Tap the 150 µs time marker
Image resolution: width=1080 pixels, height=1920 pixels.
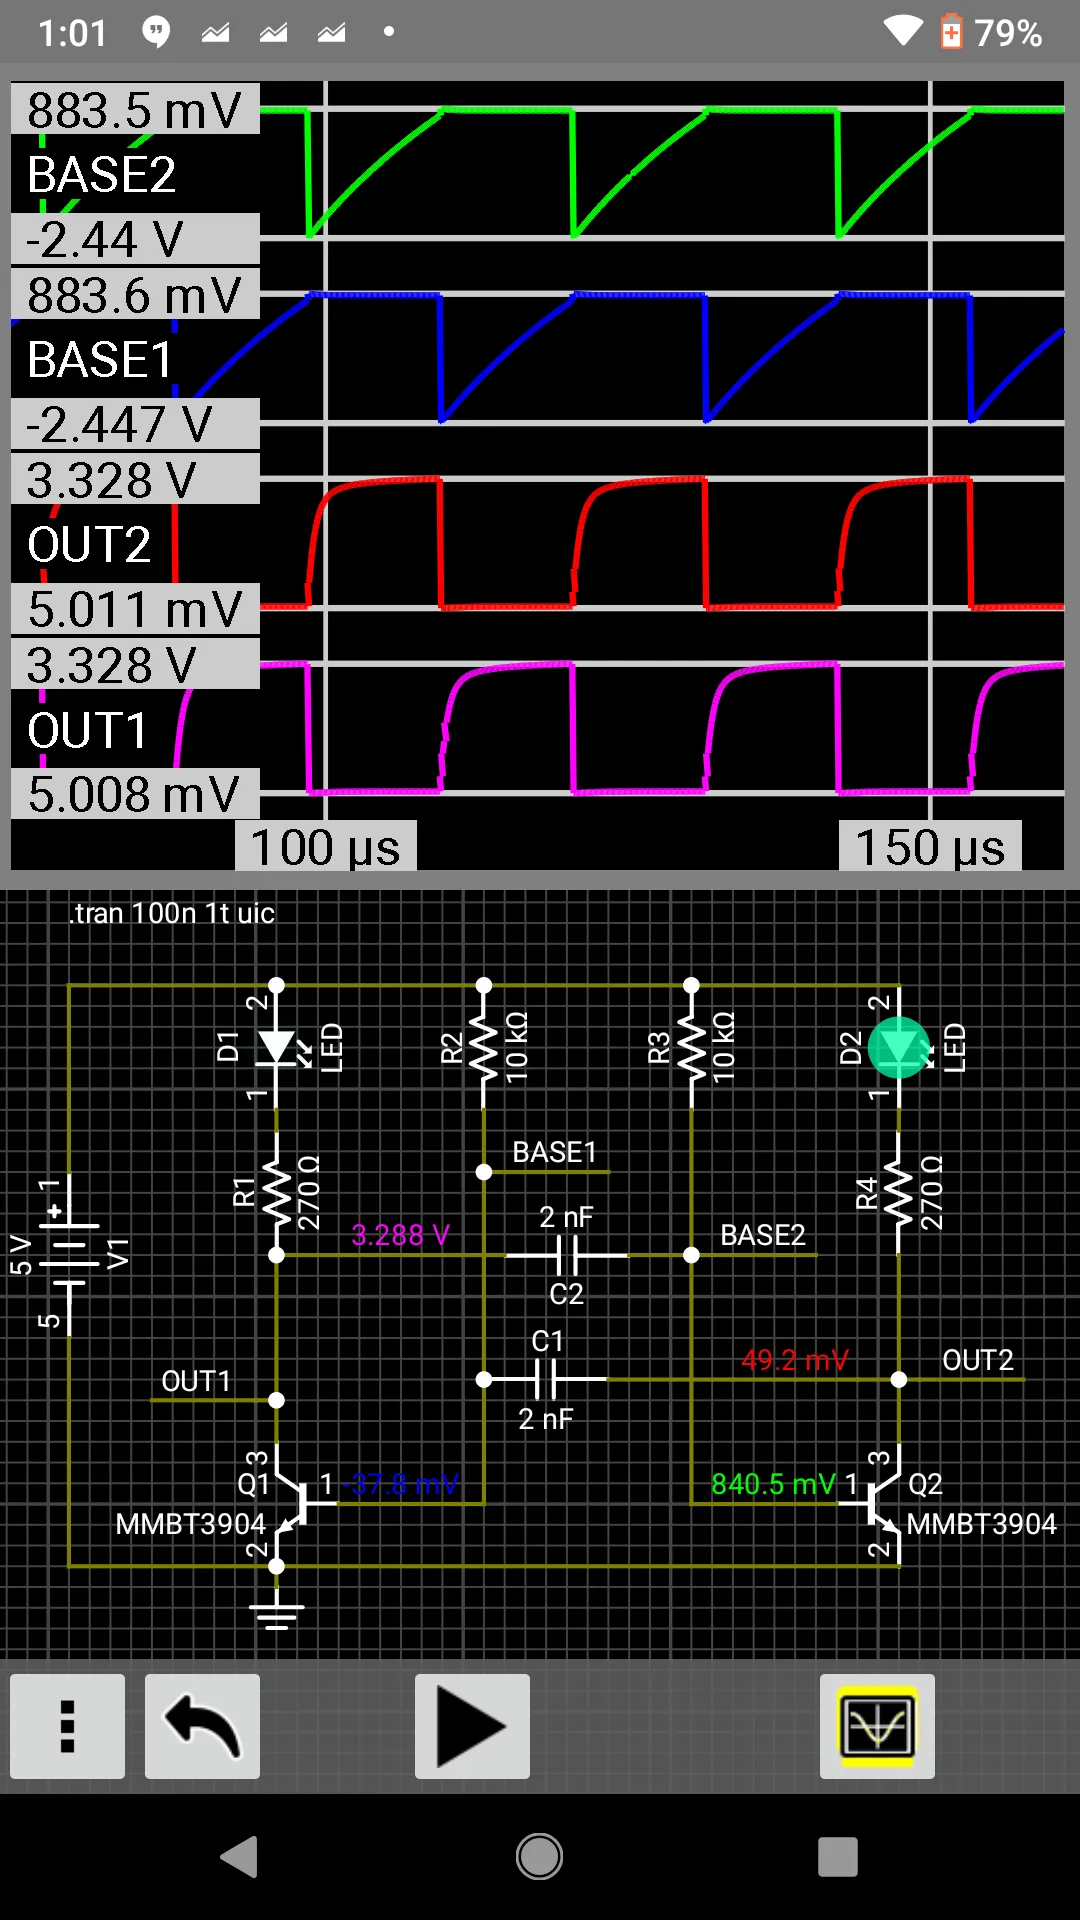(x=930, y=846)
